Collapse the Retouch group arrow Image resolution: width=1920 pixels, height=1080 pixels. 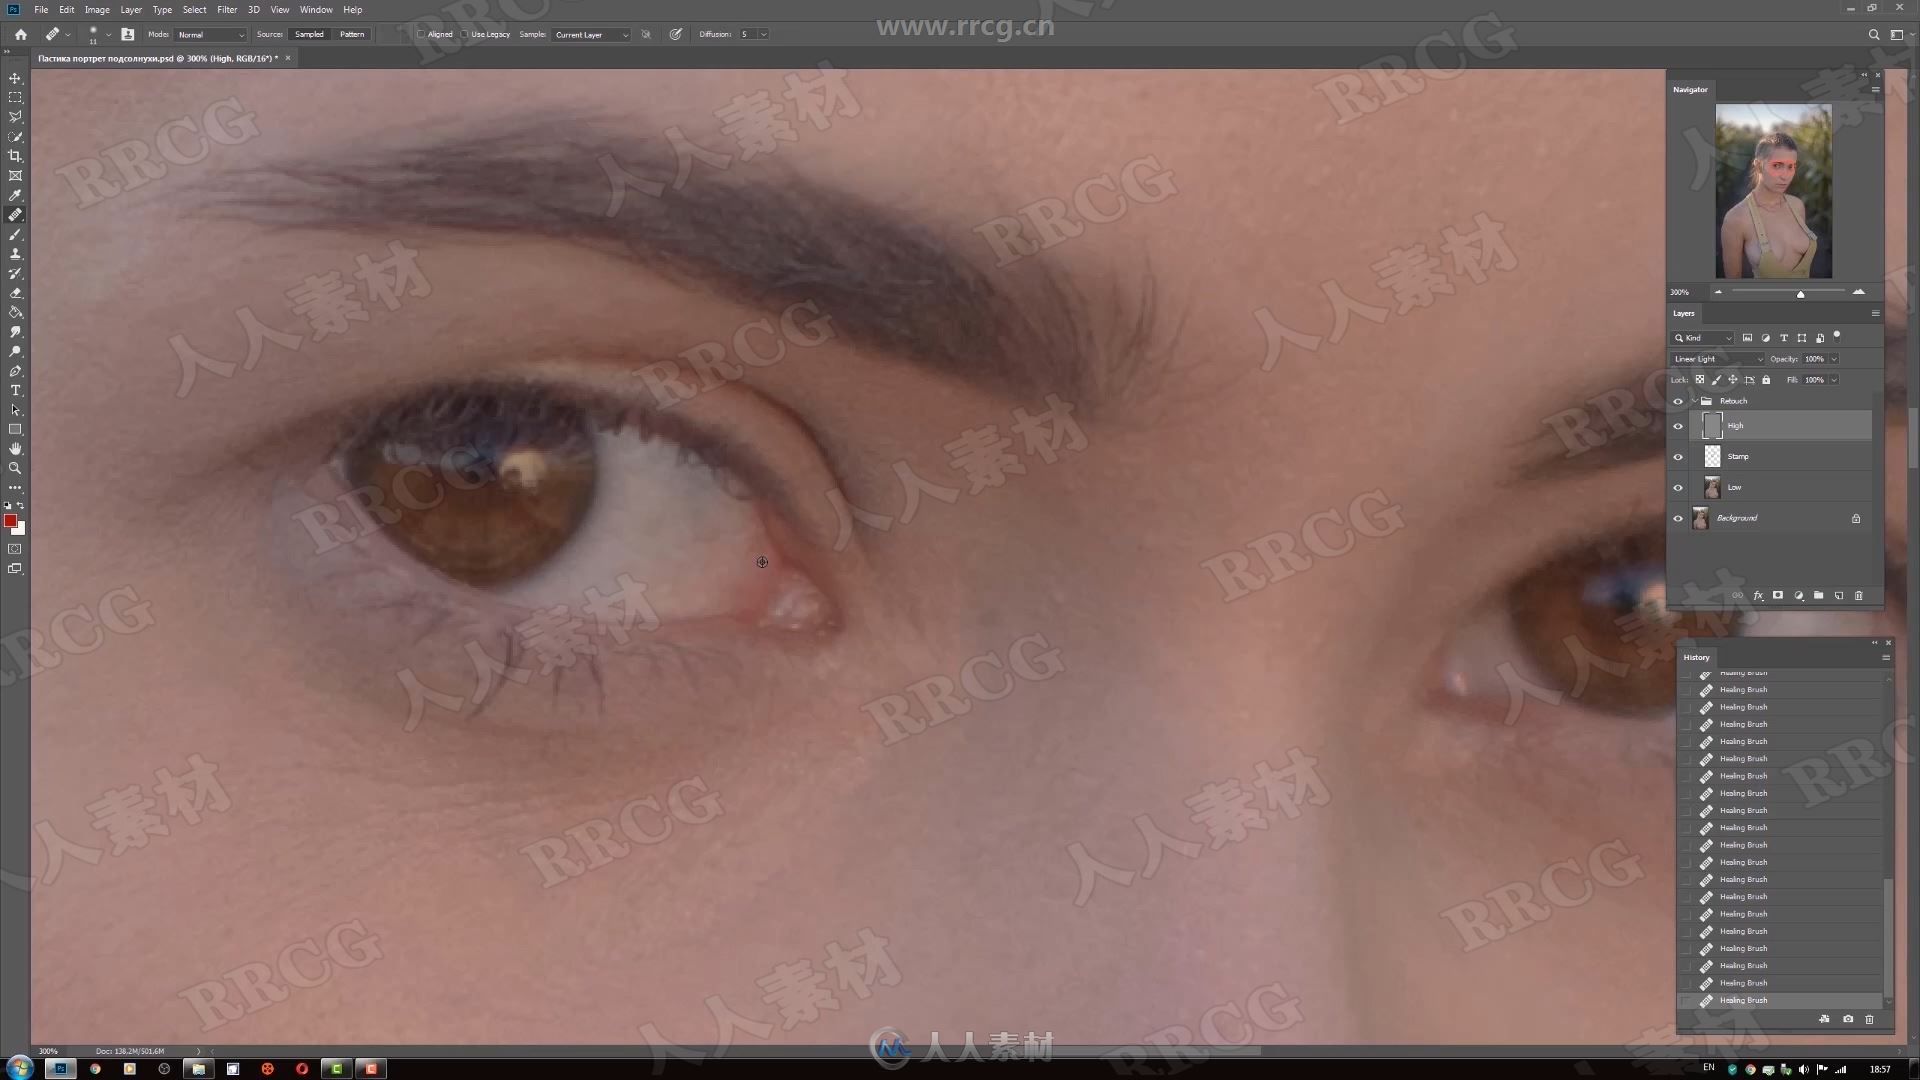click(x=1694, y=401)
